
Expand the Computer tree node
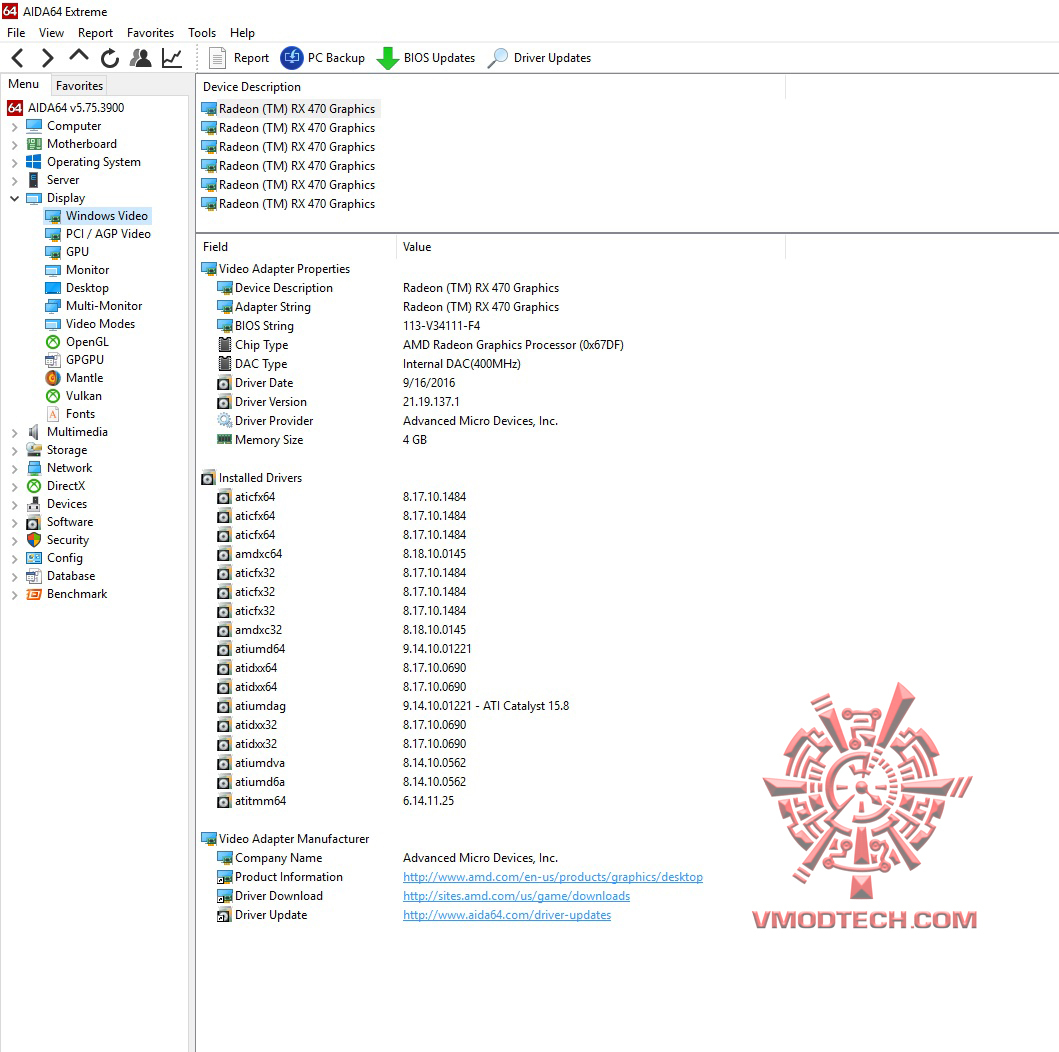tap(14, 126)
